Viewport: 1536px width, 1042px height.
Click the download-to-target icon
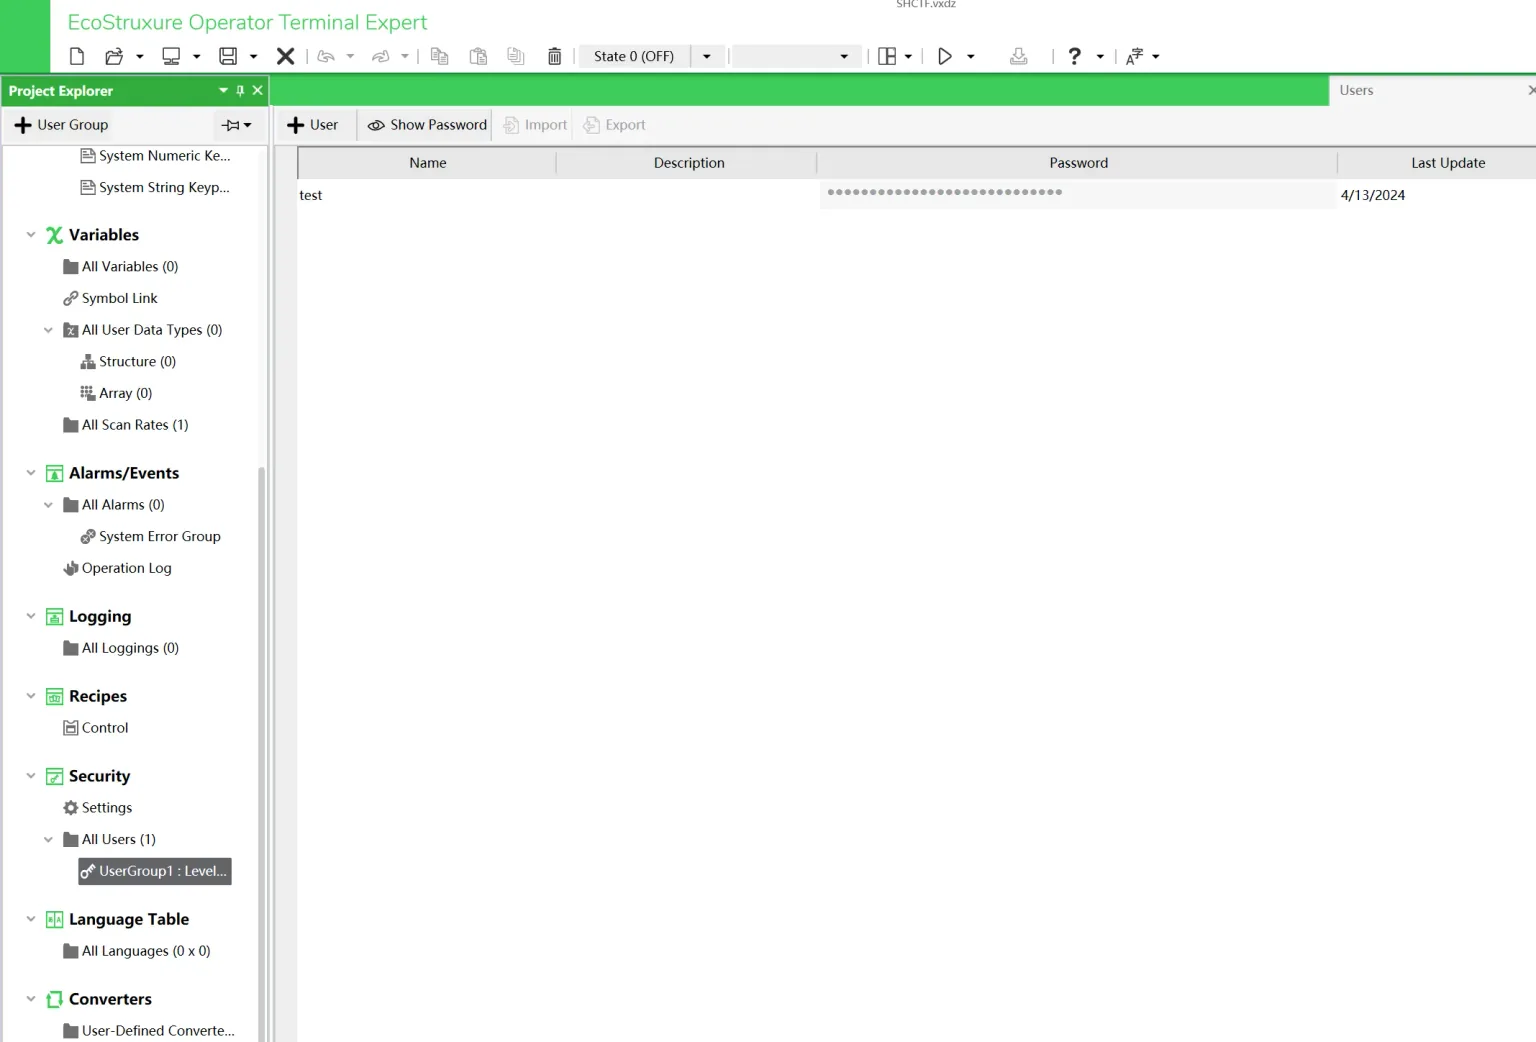coord(1019,56)
